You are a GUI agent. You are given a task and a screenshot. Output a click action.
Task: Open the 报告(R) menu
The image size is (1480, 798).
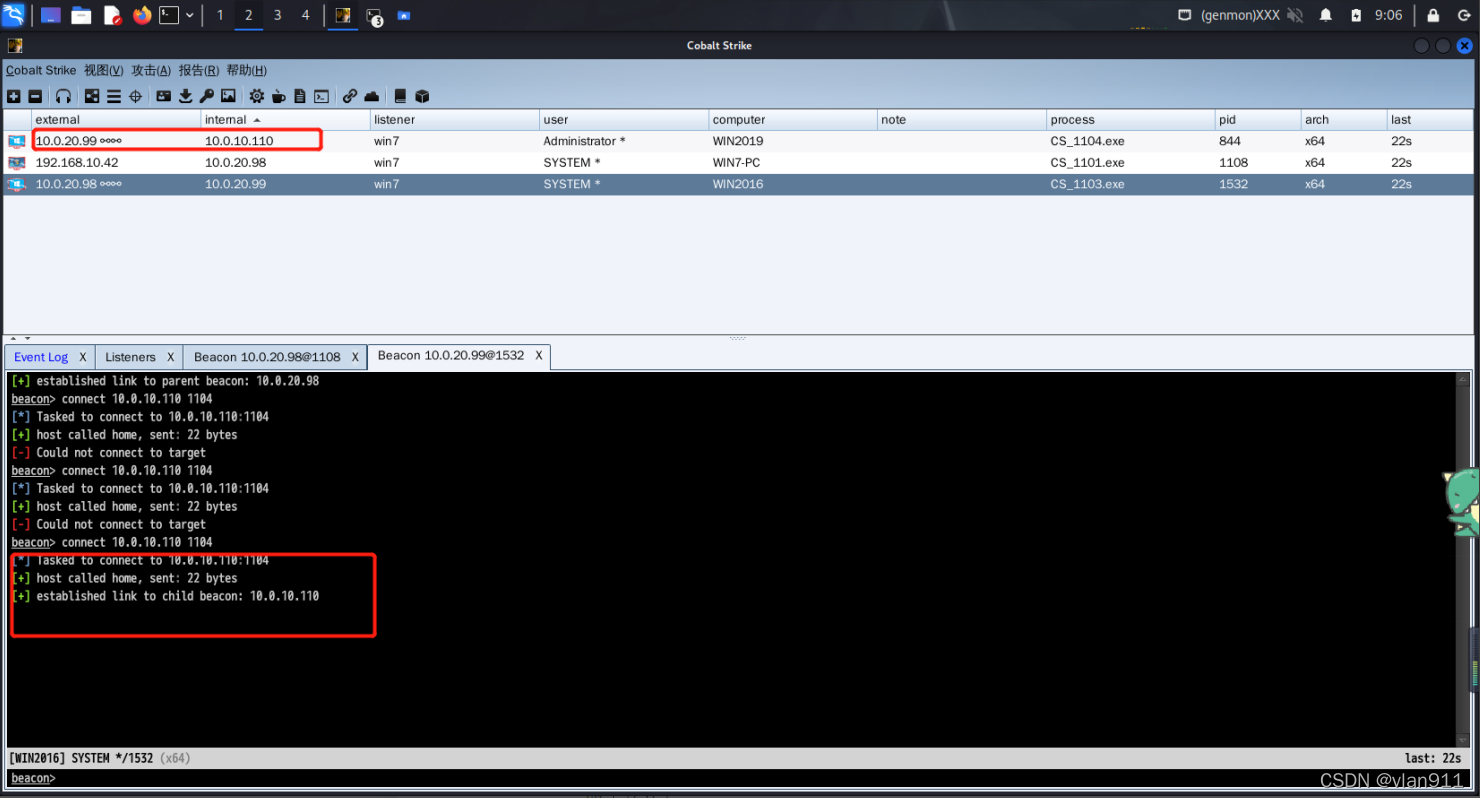(198, 70)
